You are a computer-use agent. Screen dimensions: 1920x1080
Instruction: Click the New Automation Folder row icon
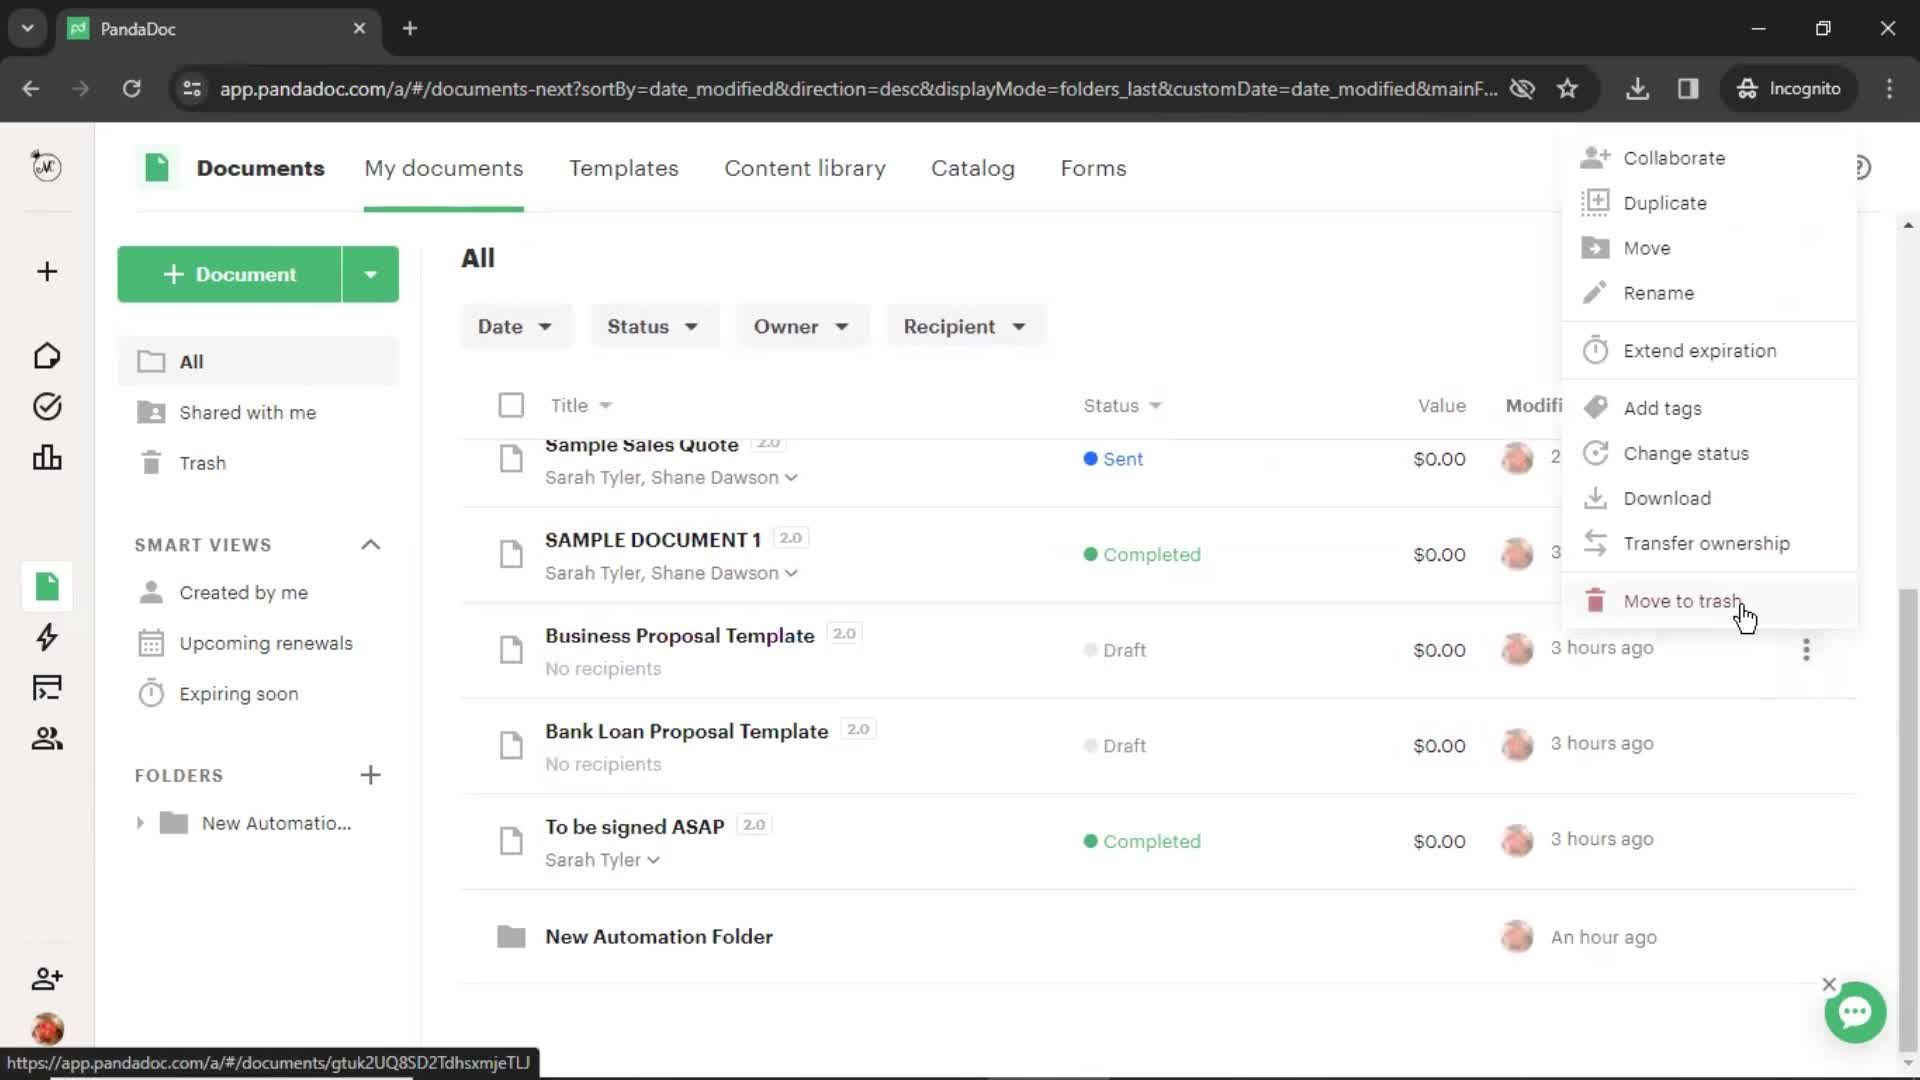point(511,937)
